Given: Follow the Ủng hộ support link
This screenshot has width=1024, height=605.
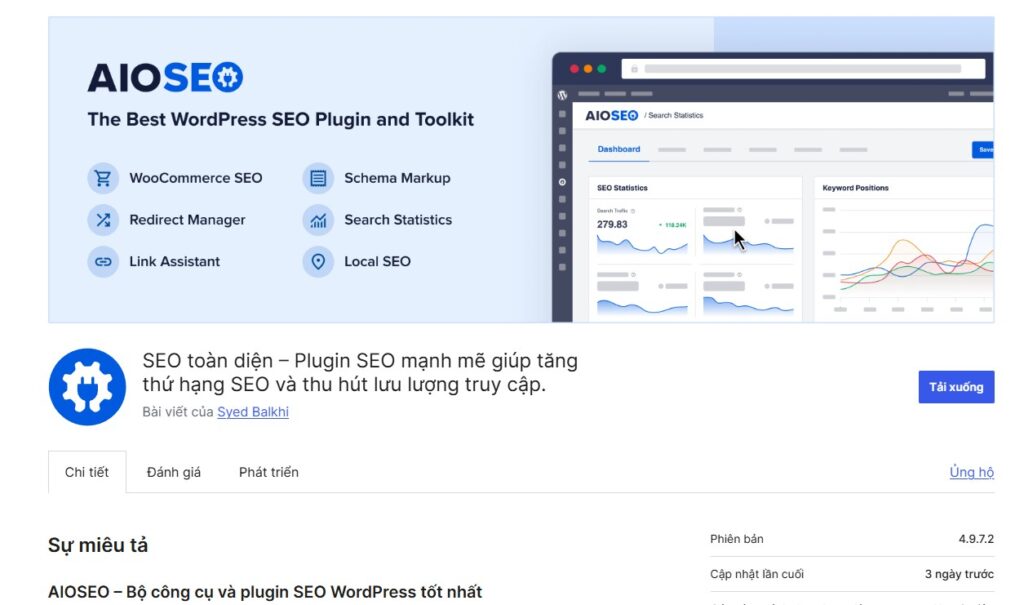Looking at the screenshot, I should coord(972,472).
